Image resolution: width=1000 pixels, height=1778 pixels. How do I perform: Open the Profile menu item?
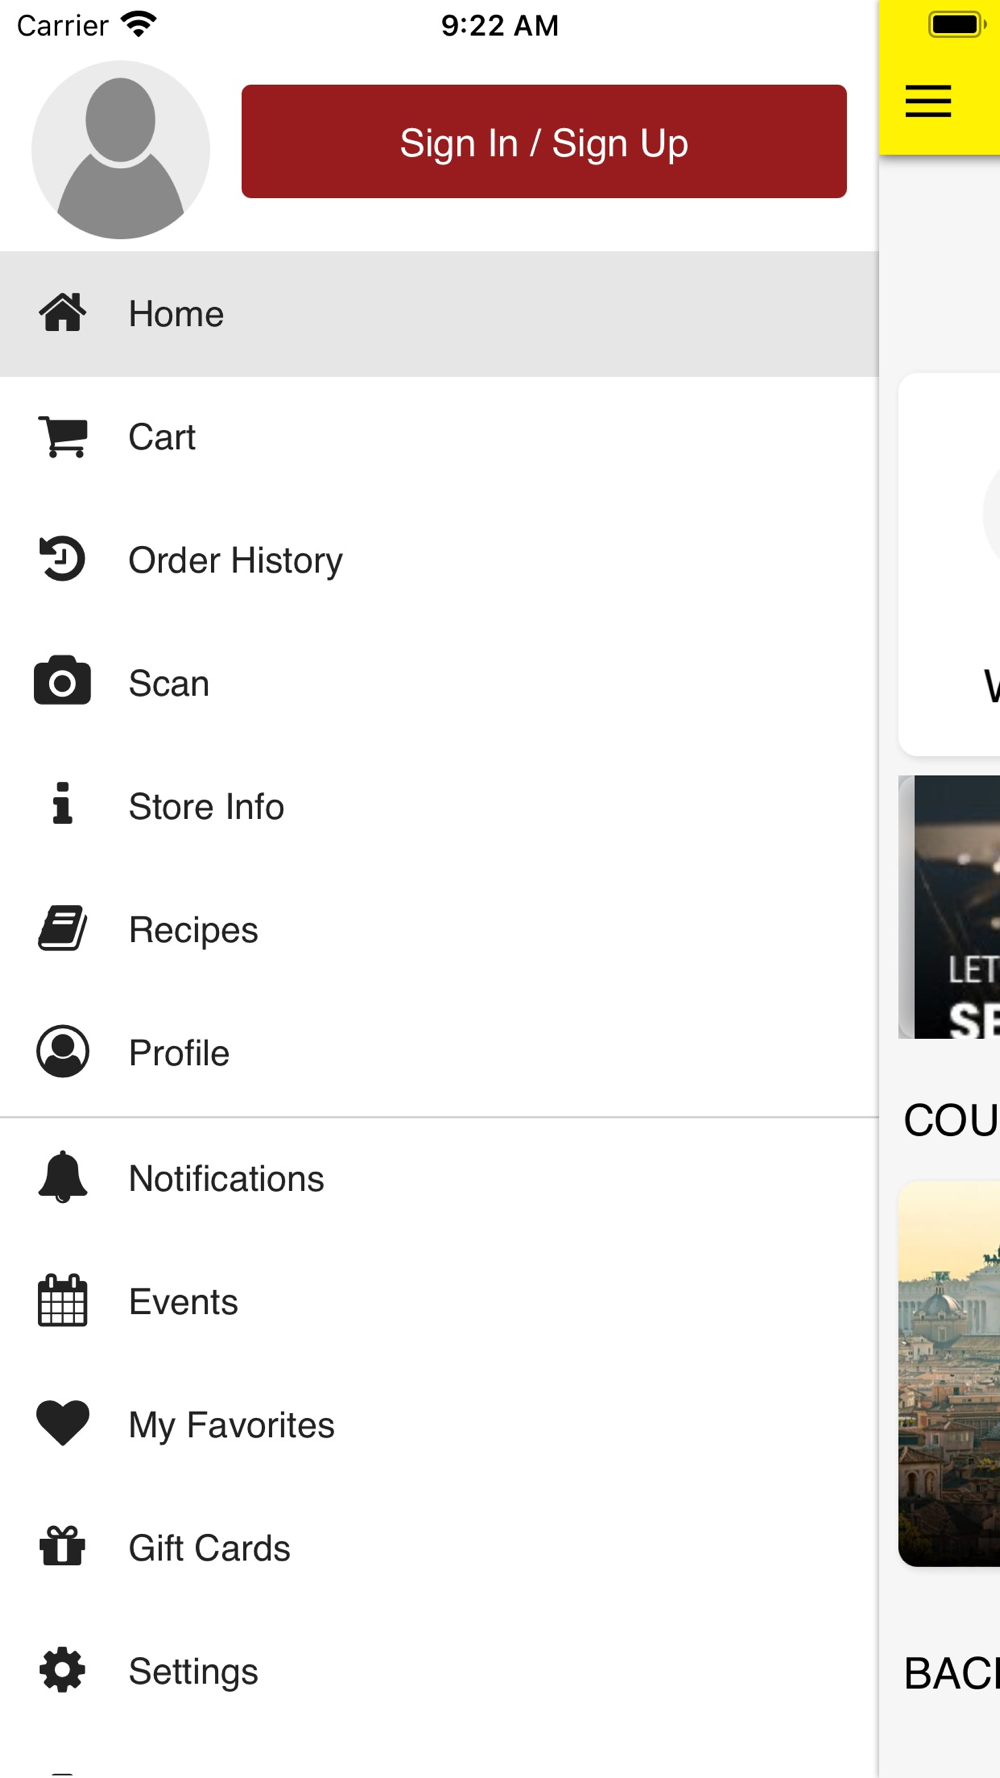[x=439, y=1053]
